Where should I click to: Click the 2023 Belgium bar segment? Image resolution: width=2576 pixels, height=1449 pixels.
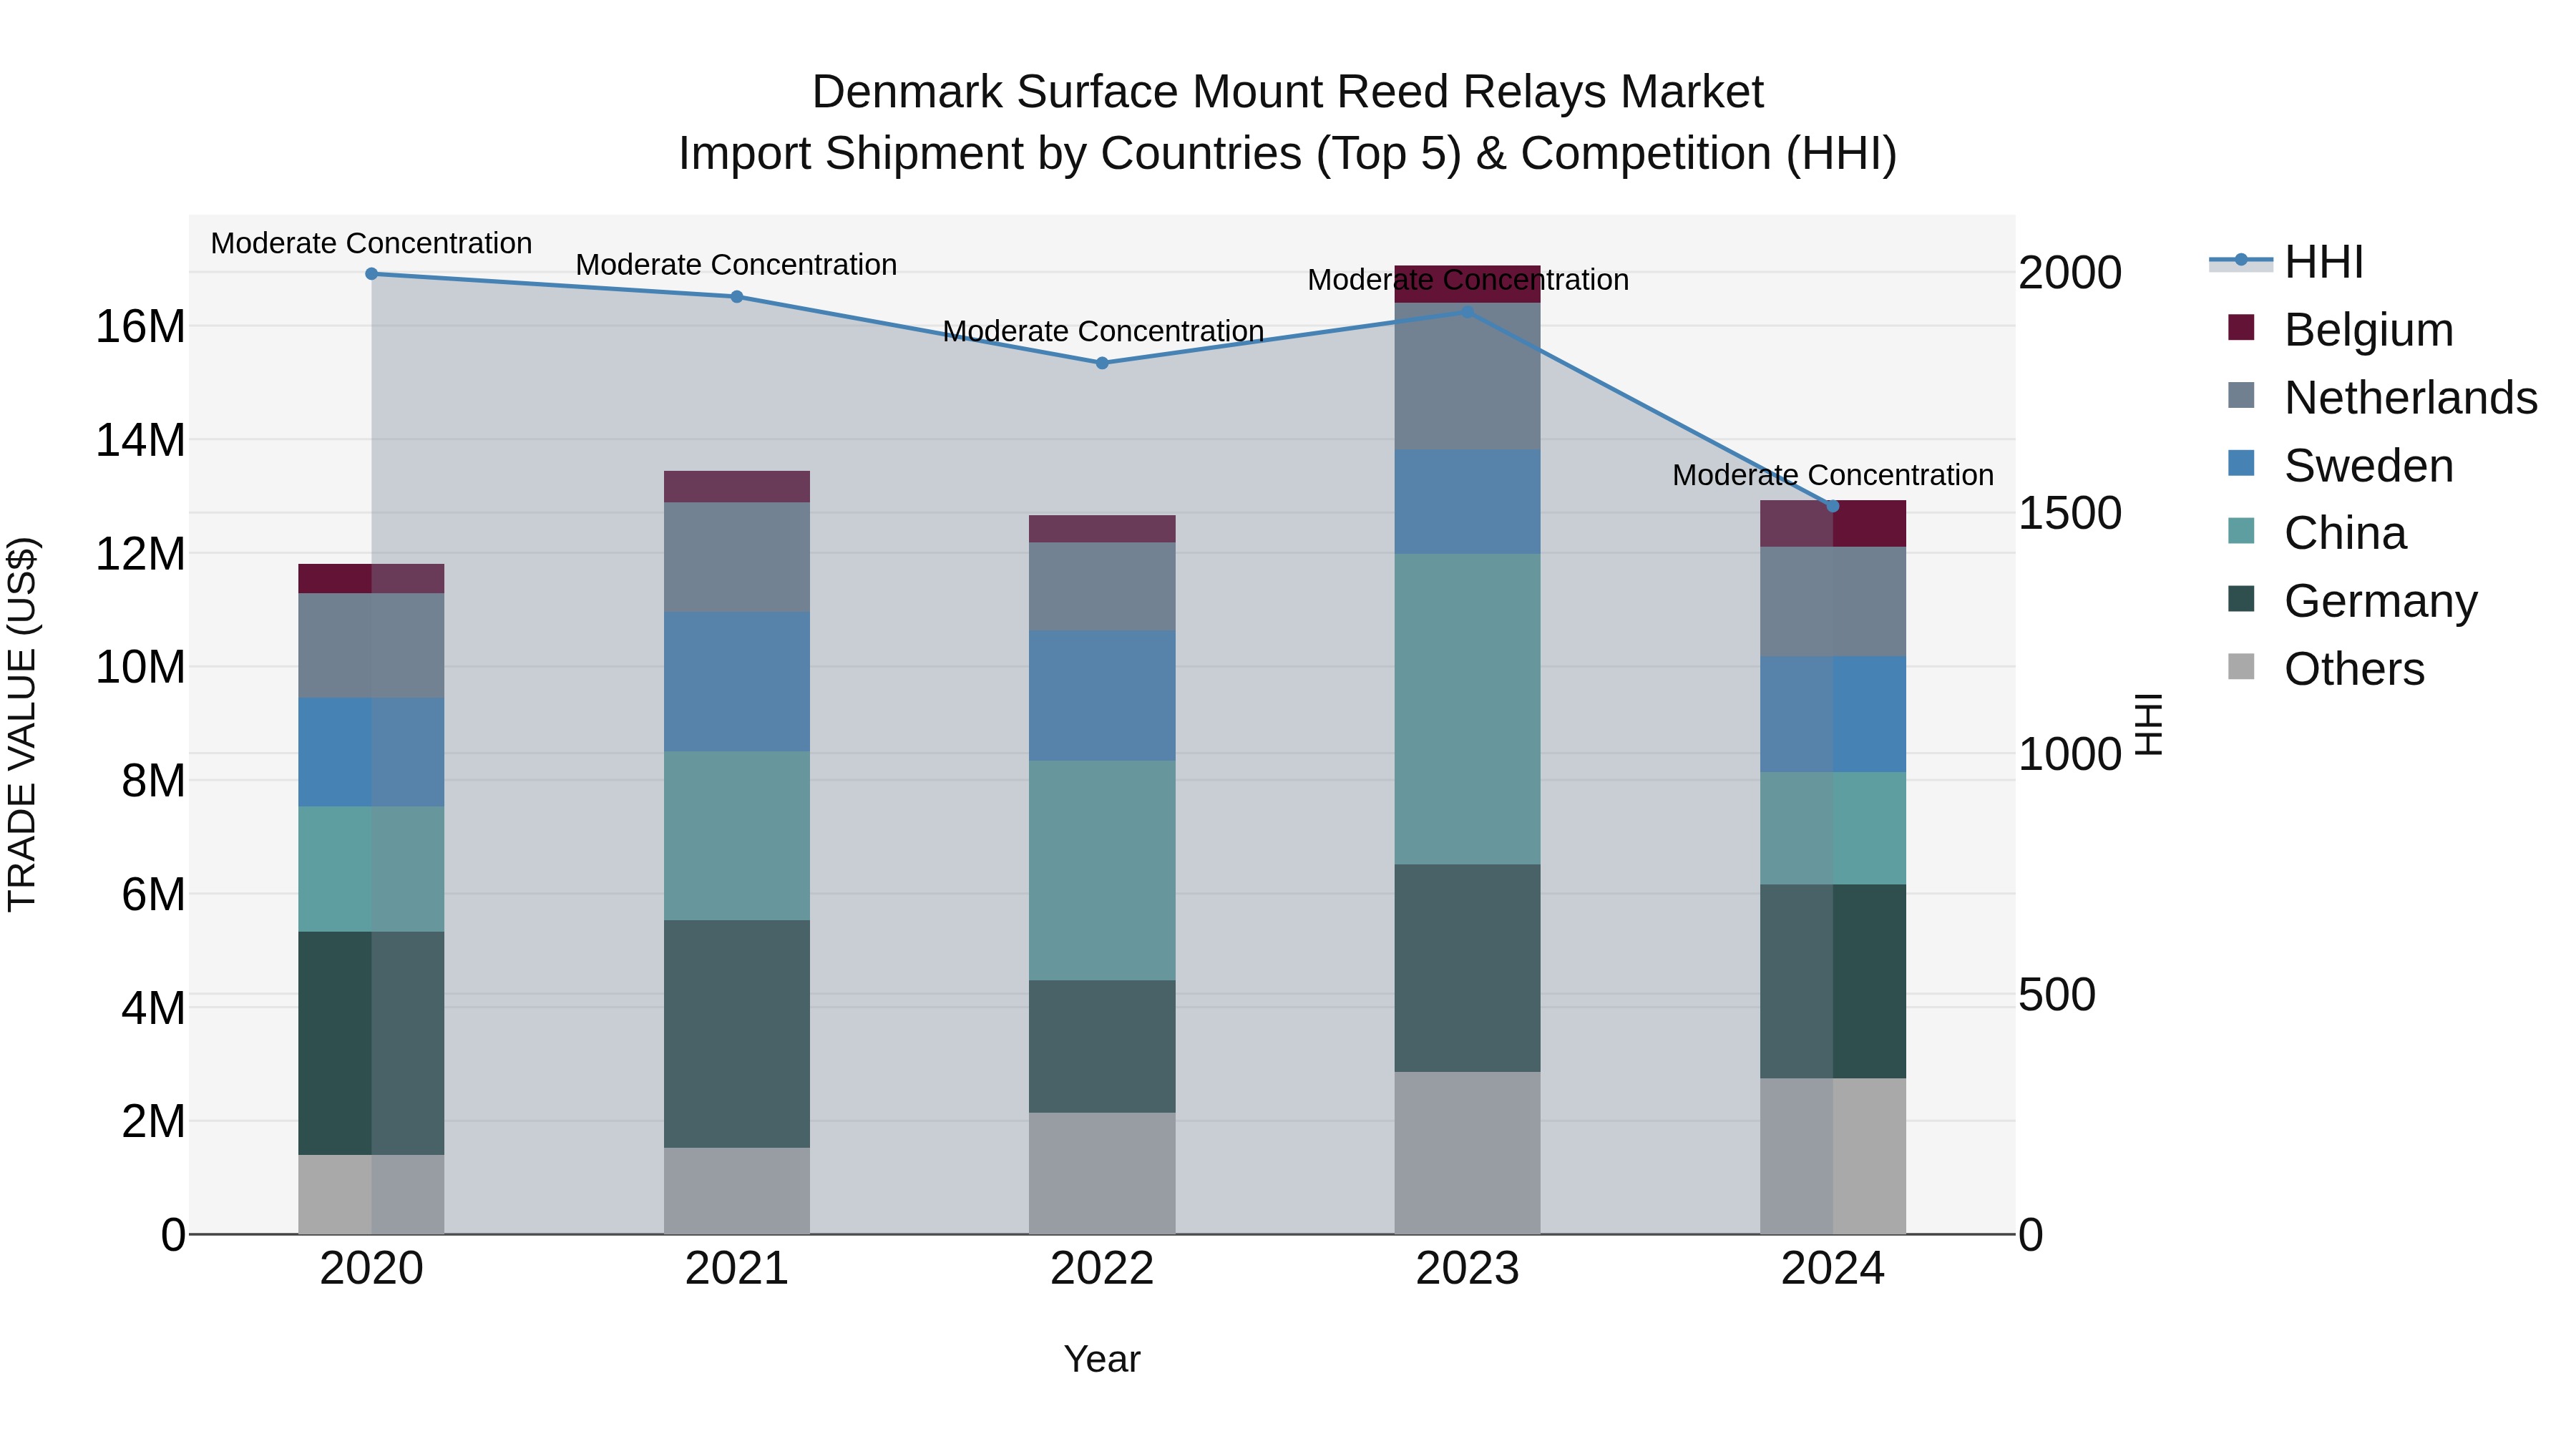tap(1467, 284)
